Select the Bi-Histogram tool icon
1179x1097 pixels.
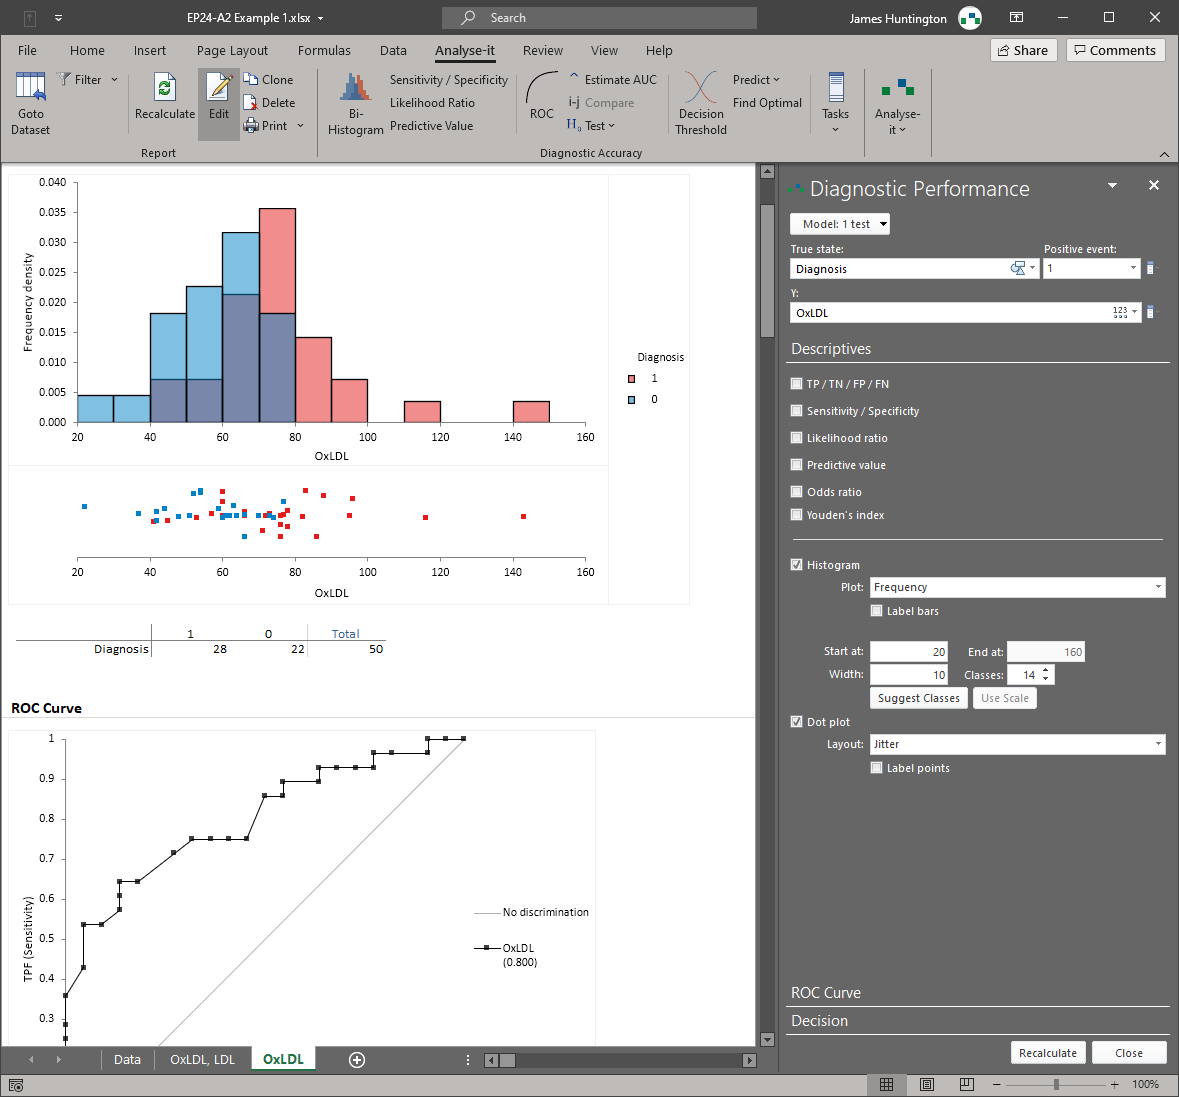coord(356,100)
